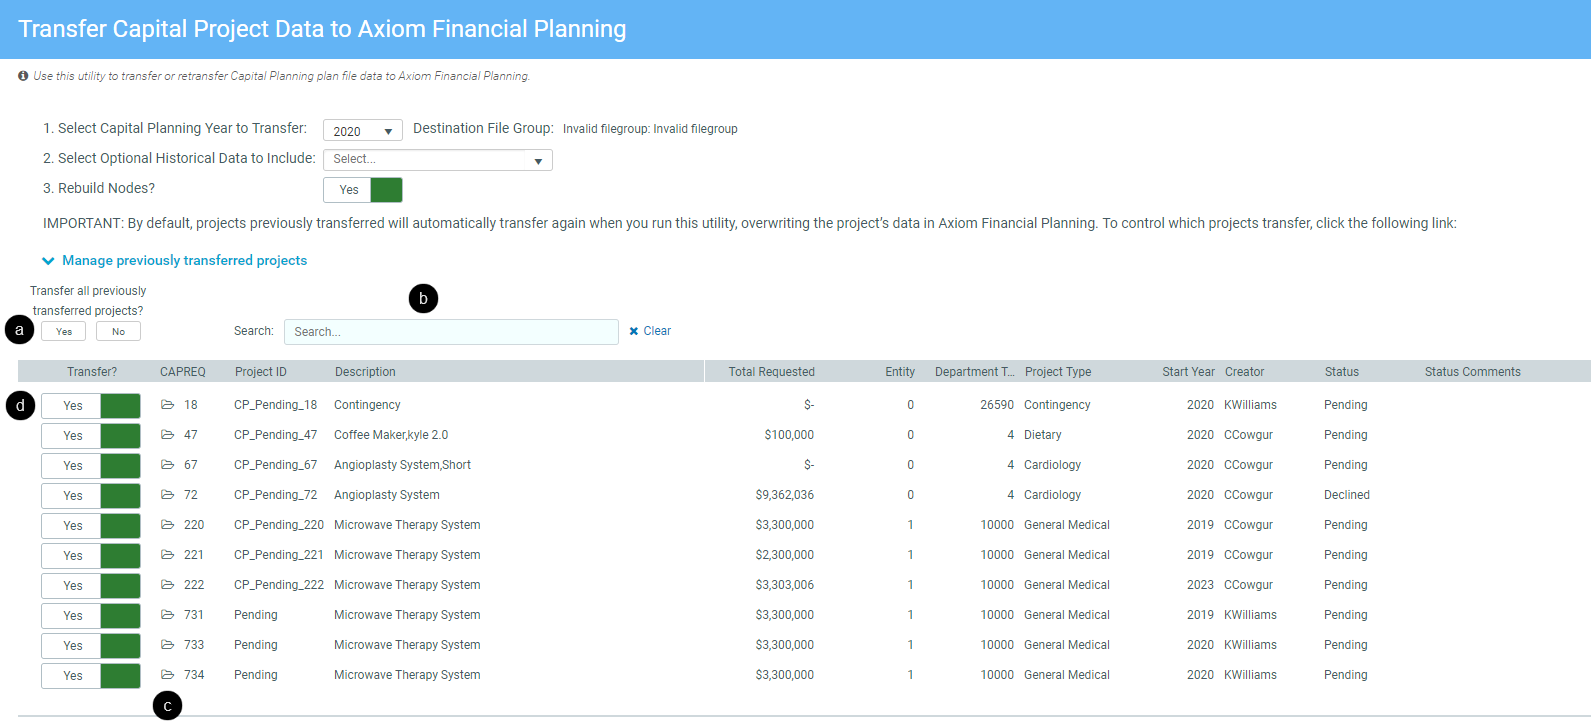Image resolution: width=1591 pixels, height=721 pixels.
Task: Open folder icon for CAPREQ 734
Action: click(x=168, y=675)
